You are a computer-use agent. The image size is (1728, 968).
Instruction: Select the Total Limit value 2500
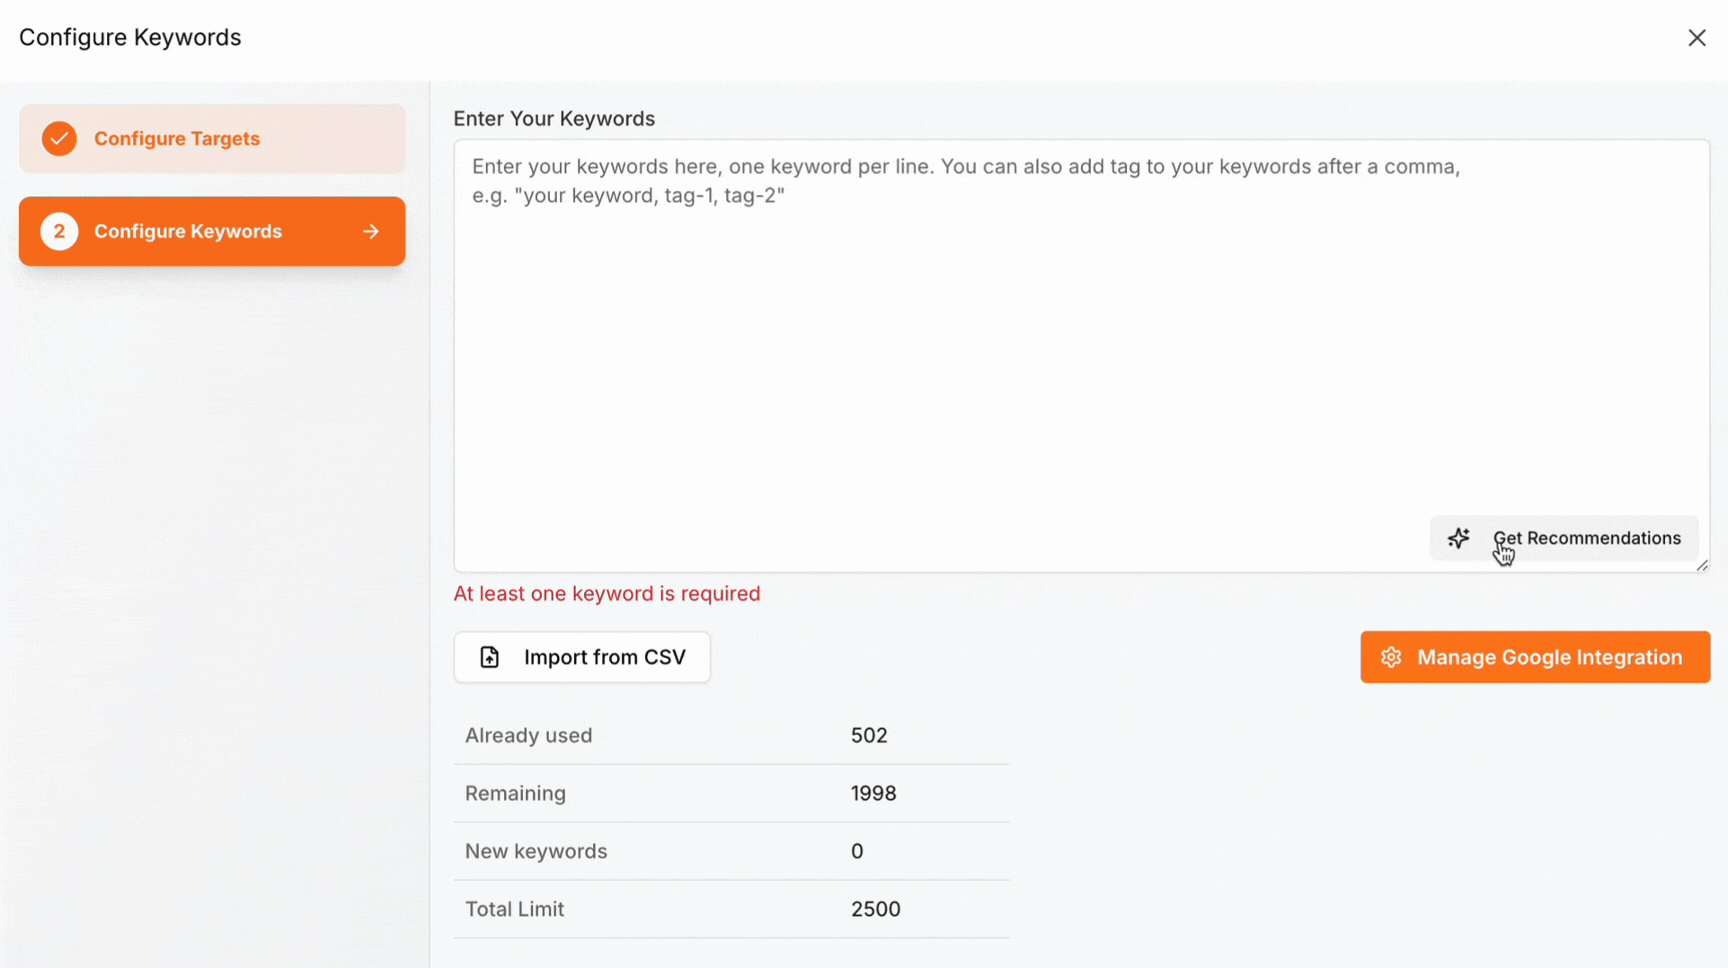(x=875, y=909)
